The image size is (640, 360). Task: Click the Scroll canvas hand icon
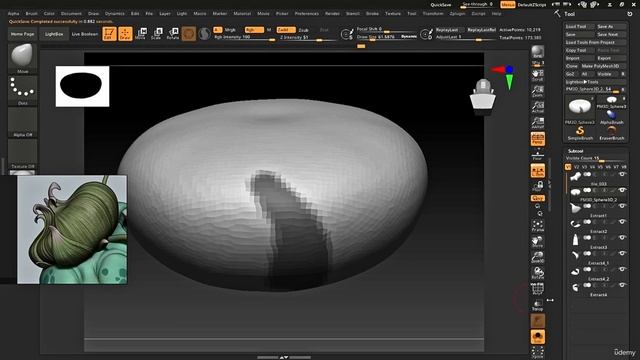coord(538,75)
